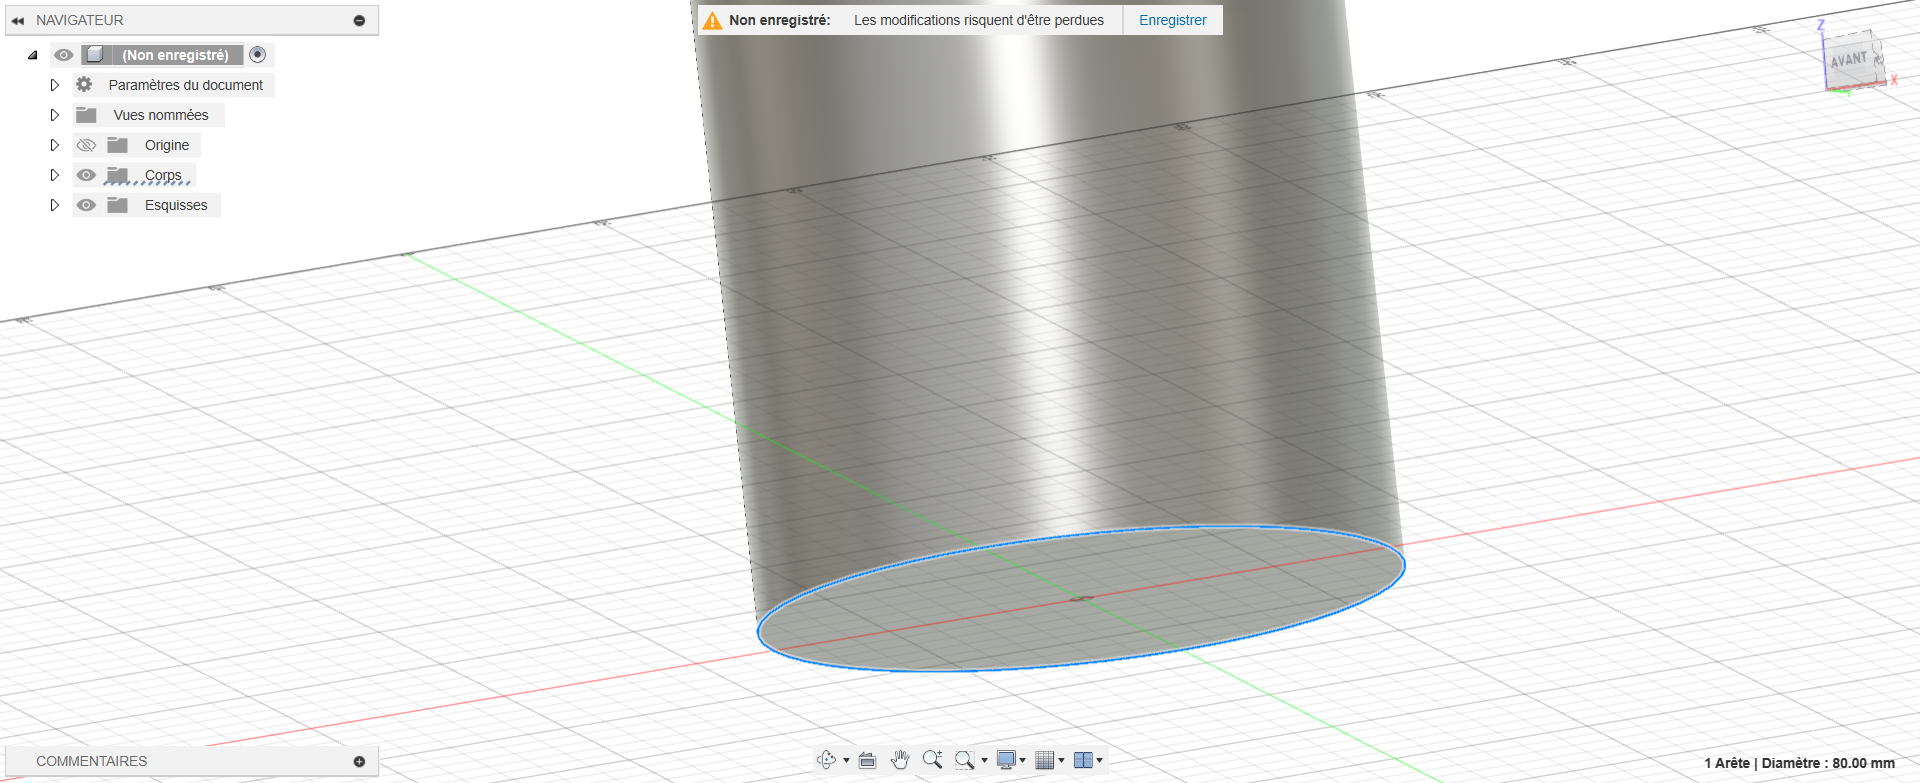Click the Enregistrer link to save
This screenshot has width=1920, height=783.
click(1172, 20)
